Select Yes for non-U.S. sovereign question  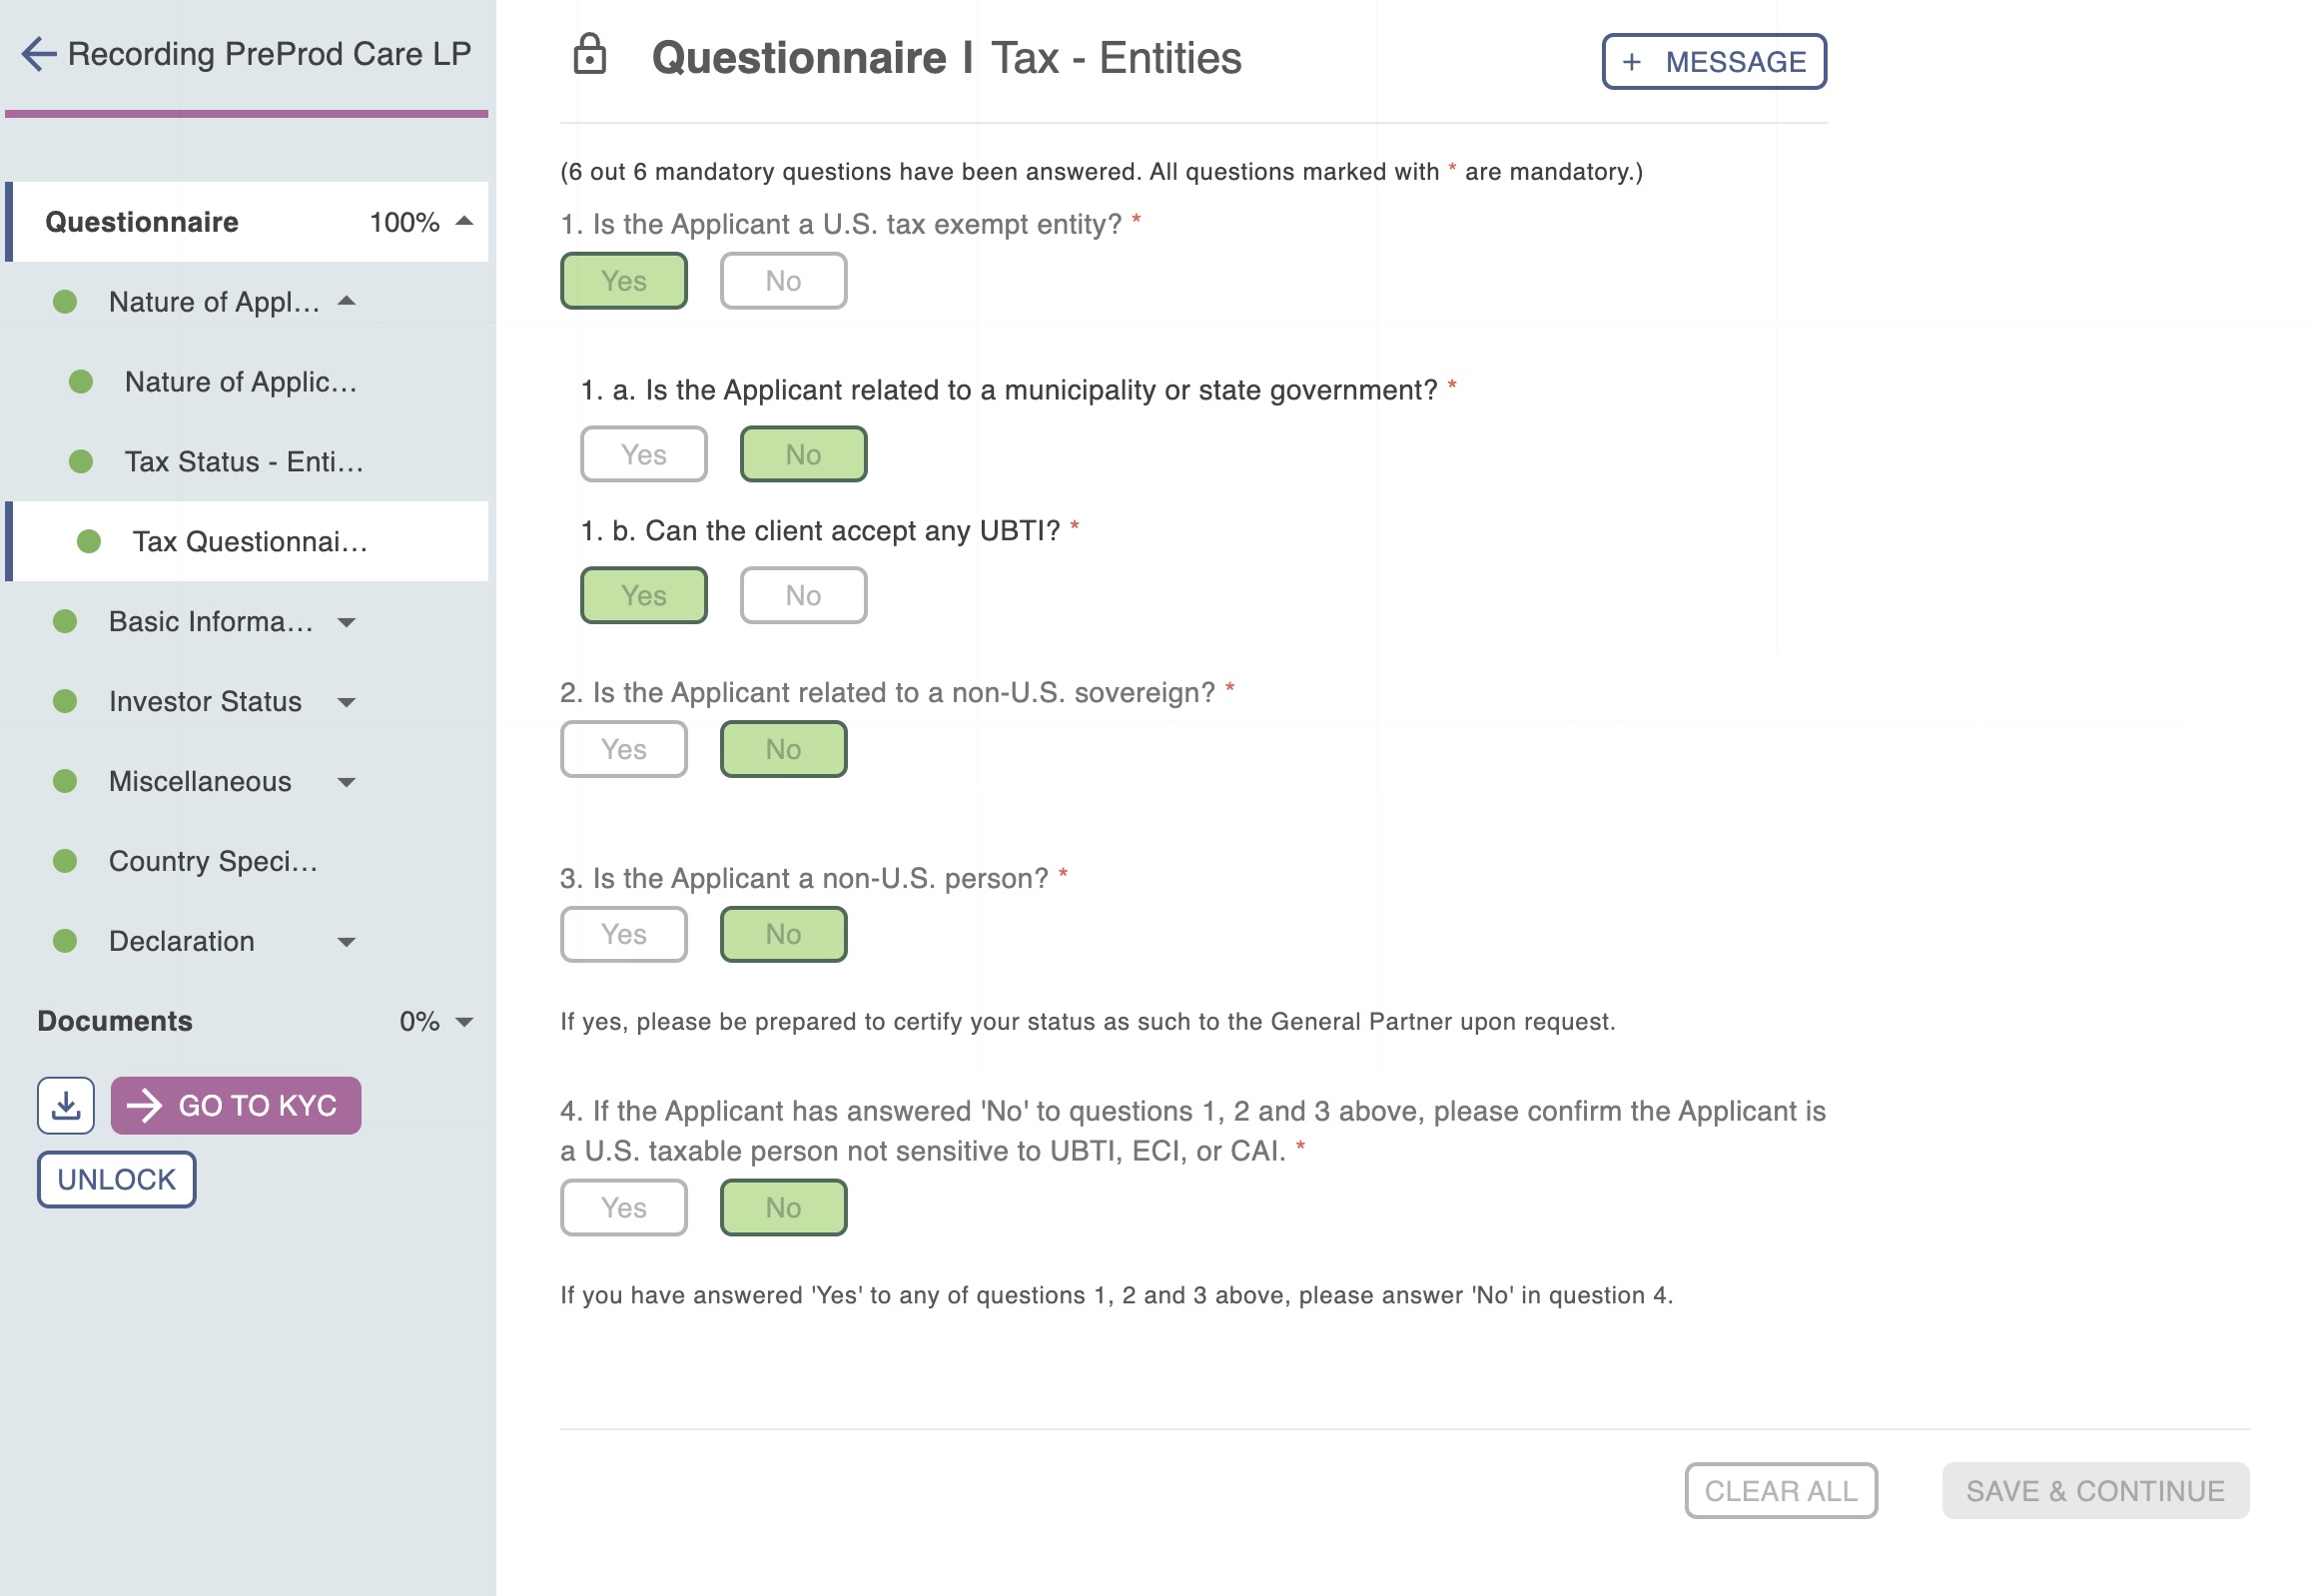(623, 749)
